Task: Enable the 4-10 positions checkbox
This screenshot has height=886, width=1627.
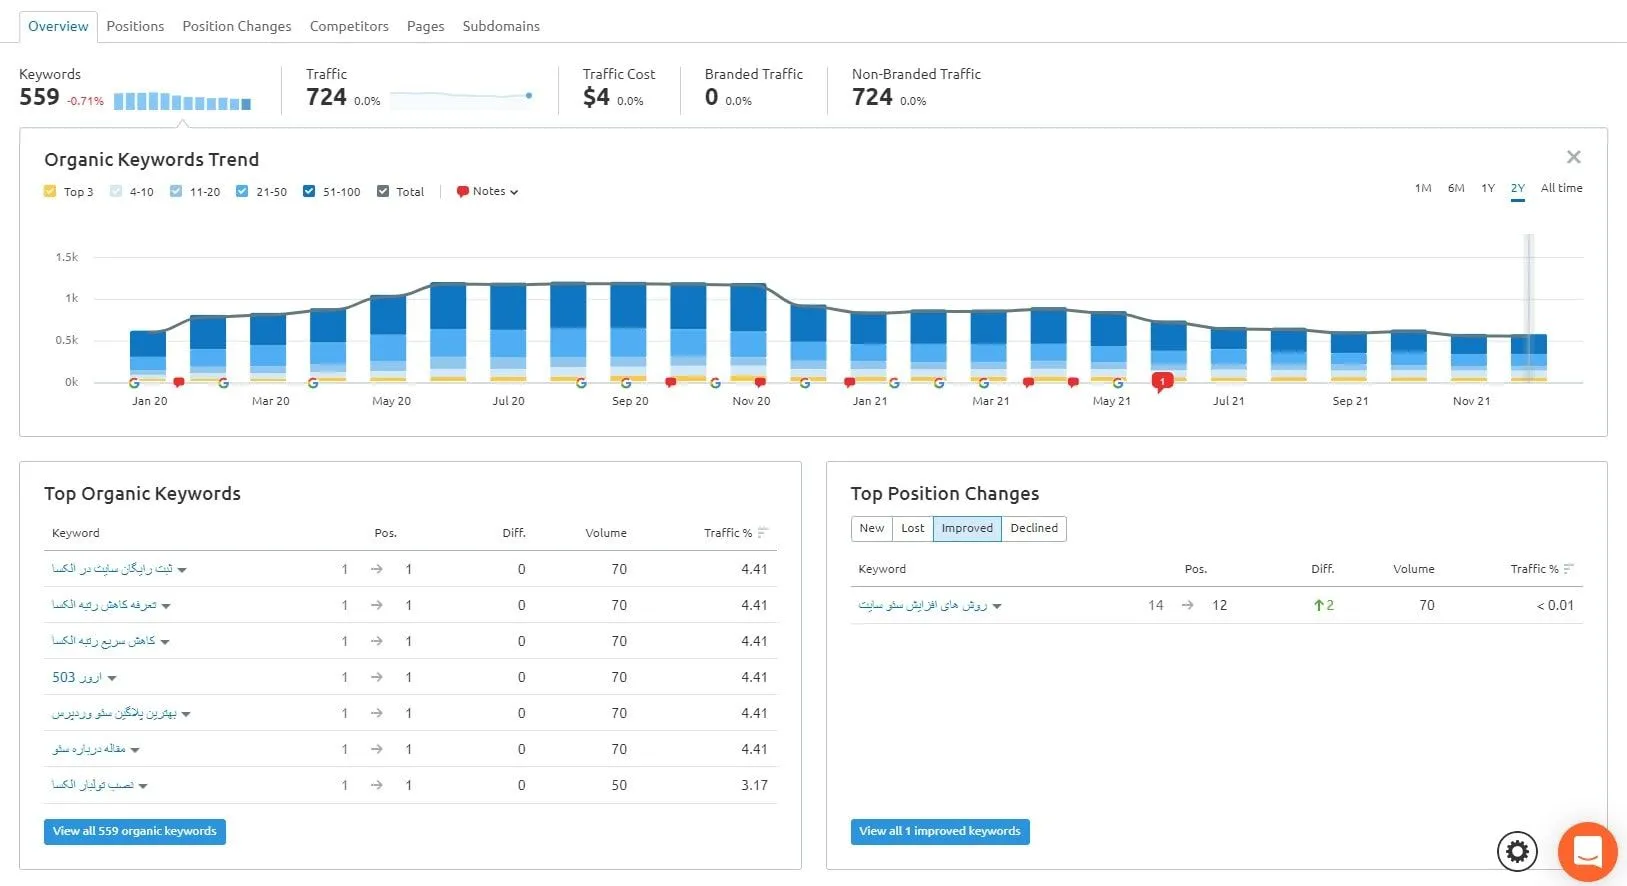Action: tap(116, 191)
